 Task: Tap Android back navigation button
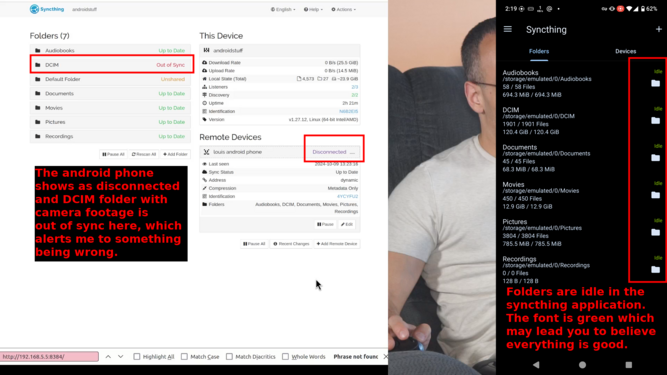click(536, 364)
